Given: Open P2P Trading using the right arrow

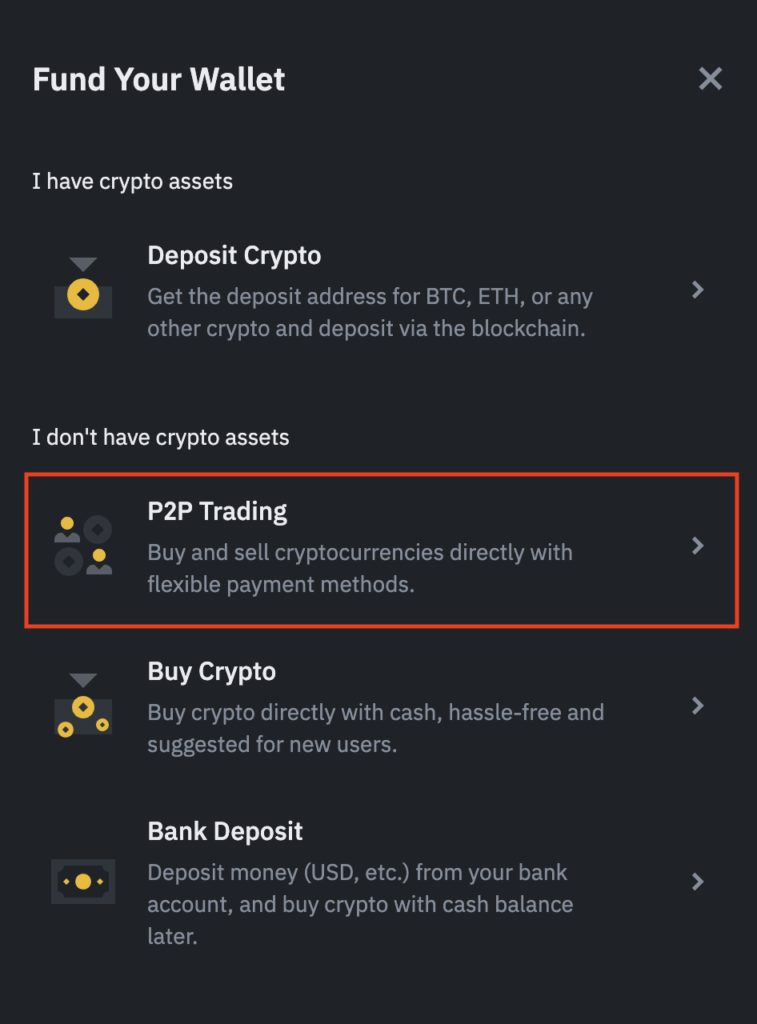Looking at the screenshot, I should [x=699, y=547].
